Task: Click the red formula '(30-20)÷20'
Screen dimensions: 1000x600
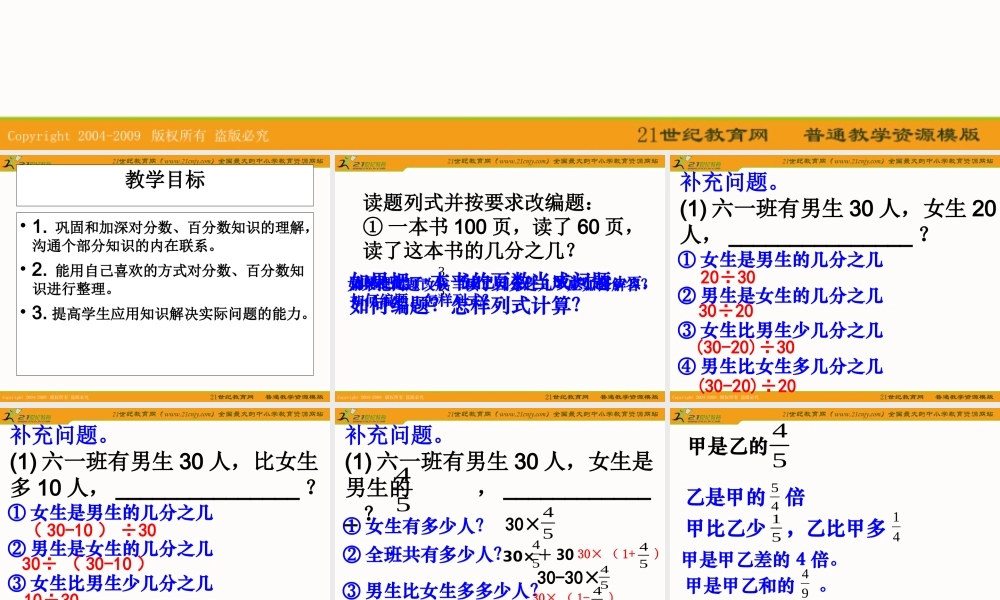Action: click(747, 385)
